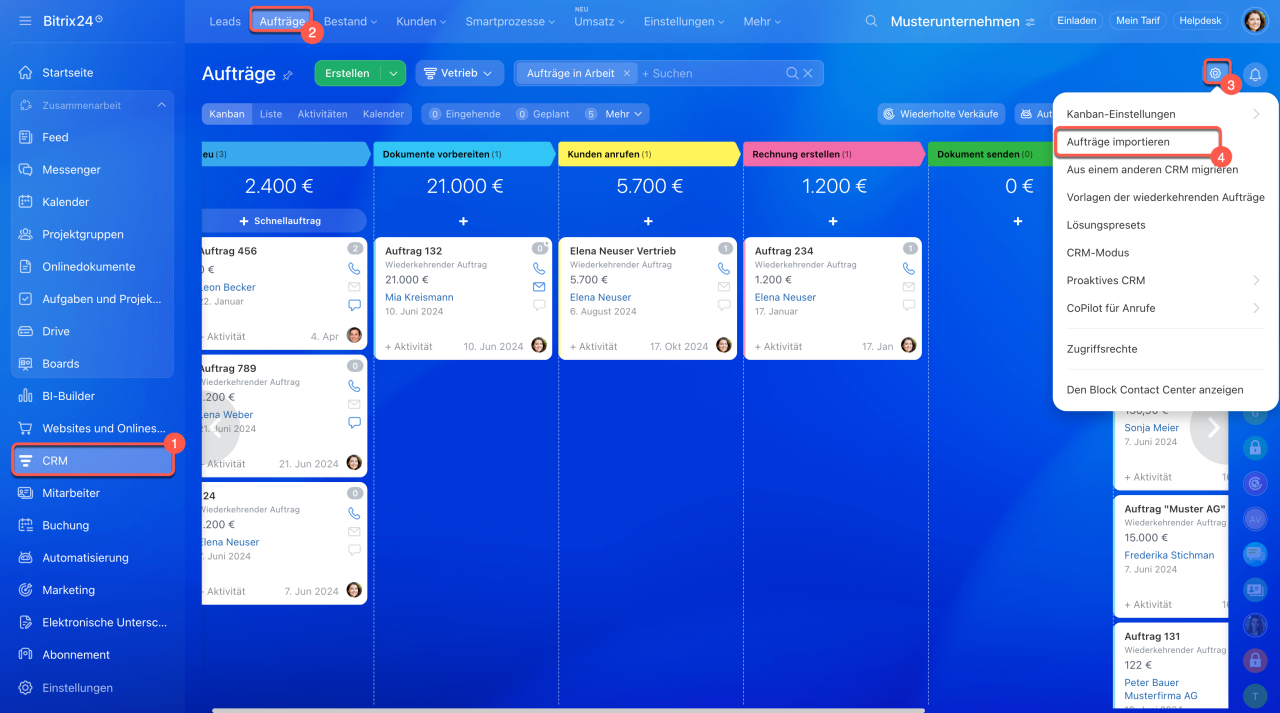Switch to the Liste view tab
The width and height of the screenshot is (1280, 713).
click(271, 114)
